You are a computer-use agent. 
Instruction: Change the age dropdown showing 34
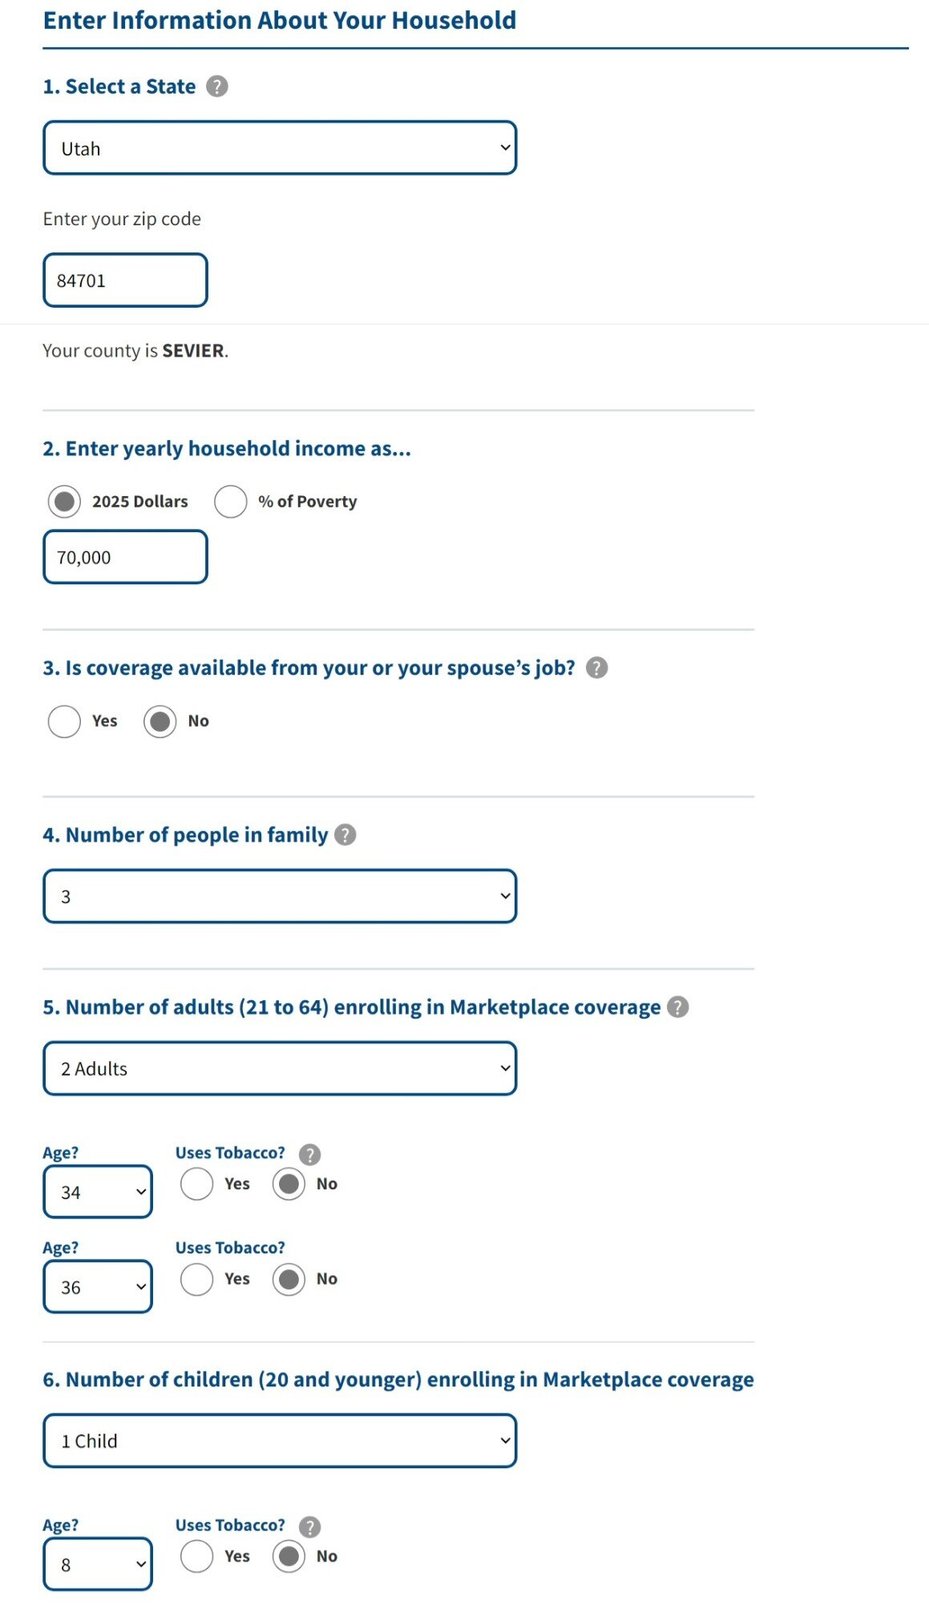click(97, 1191)
